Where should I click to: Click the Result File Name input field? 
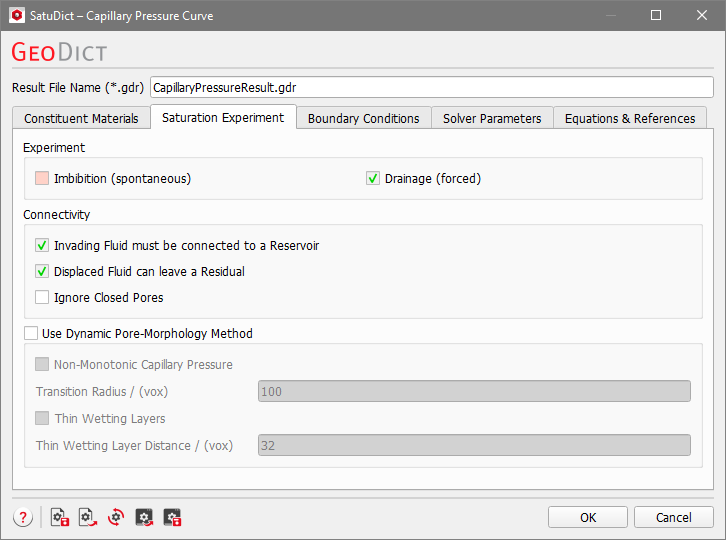click(432, 87)
